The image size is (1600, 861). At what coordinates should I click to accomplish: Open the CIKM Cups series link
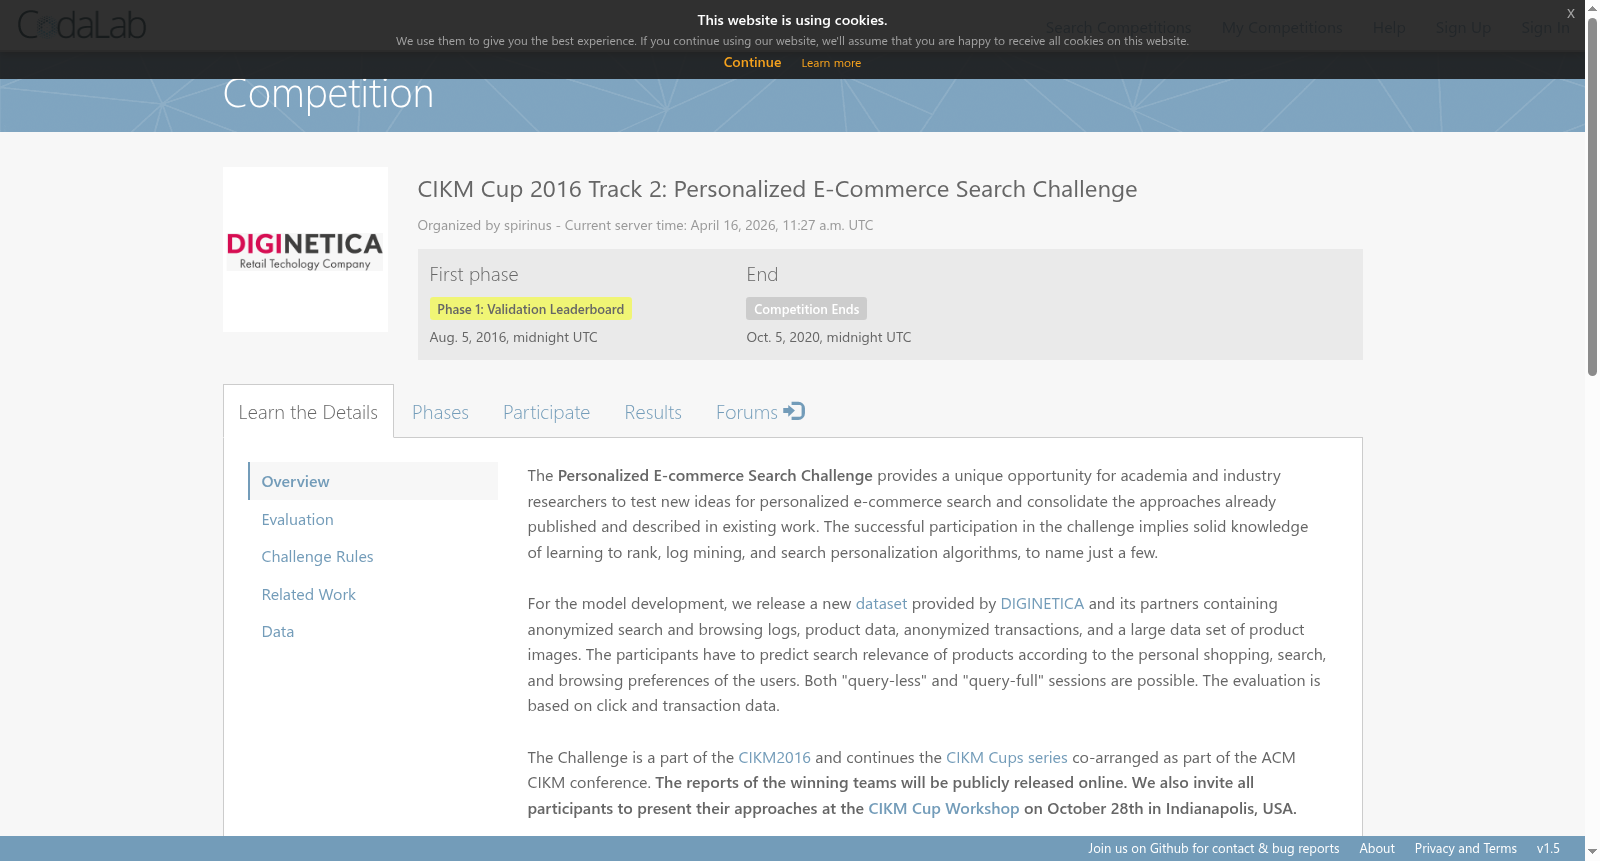pos(1007,757)
